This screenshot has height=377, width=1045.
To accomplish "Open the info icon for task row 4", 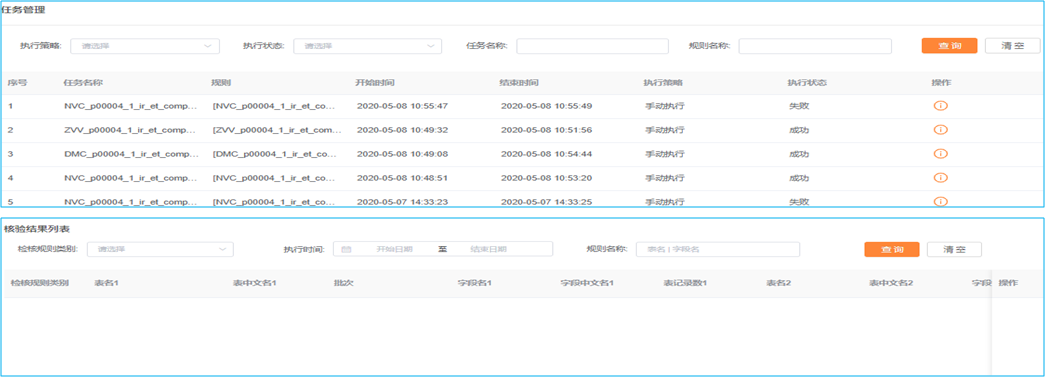I will [940, 178].
